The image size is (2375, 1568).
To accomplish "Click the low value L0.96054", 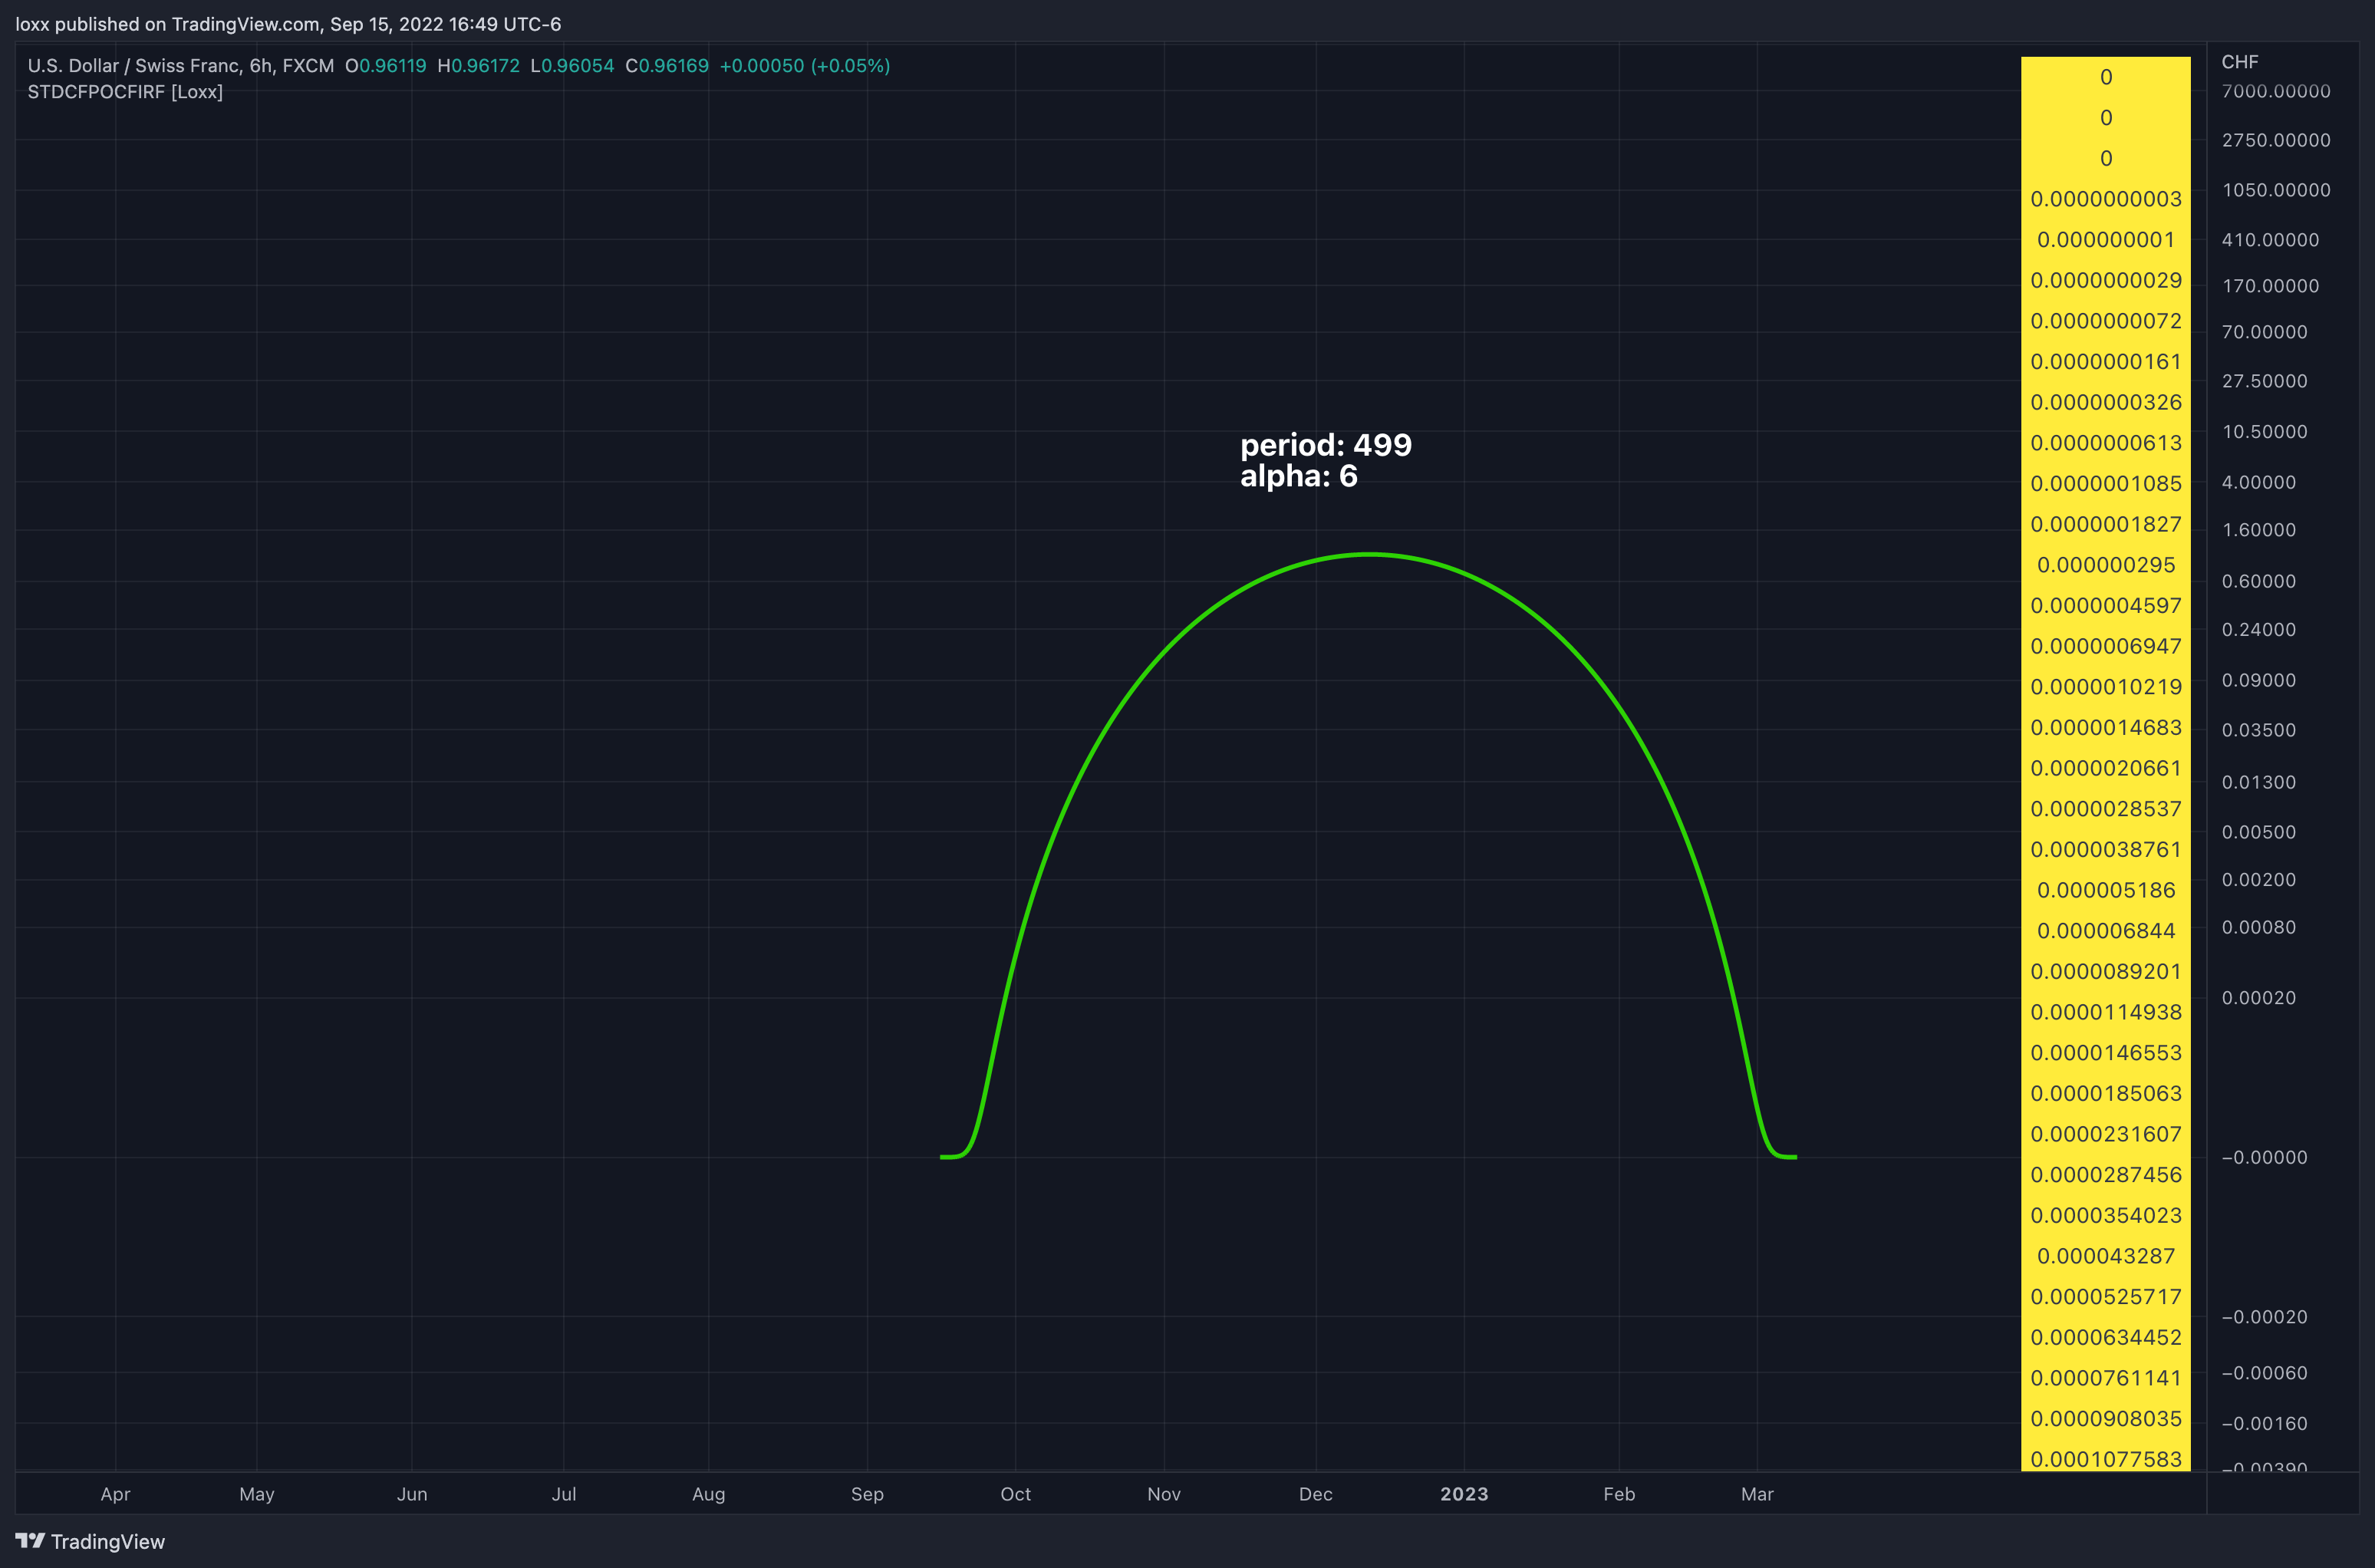I will click(x=572, y=66).
